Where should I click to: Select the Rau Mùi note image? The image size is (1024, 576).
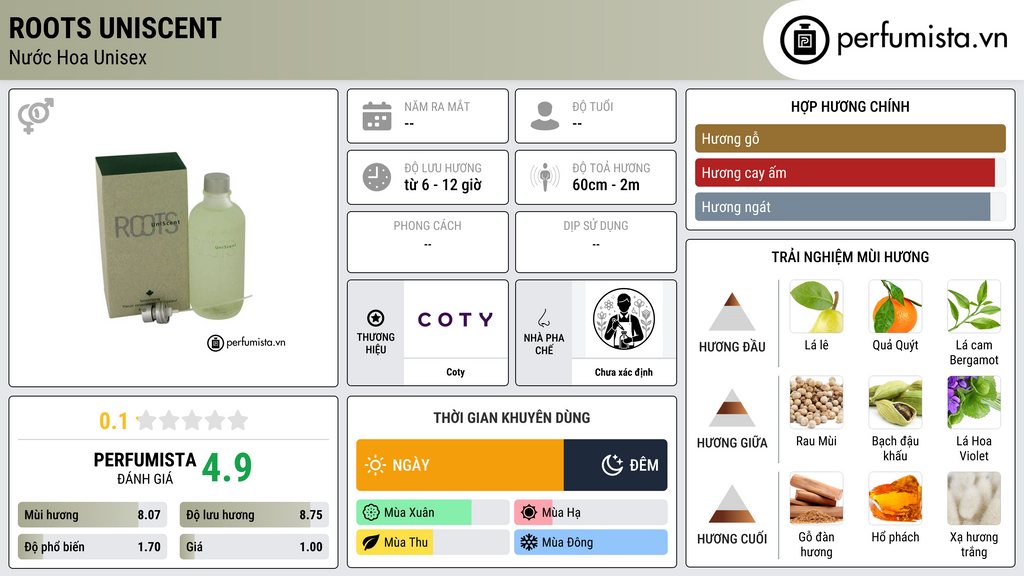pos(816,403)
